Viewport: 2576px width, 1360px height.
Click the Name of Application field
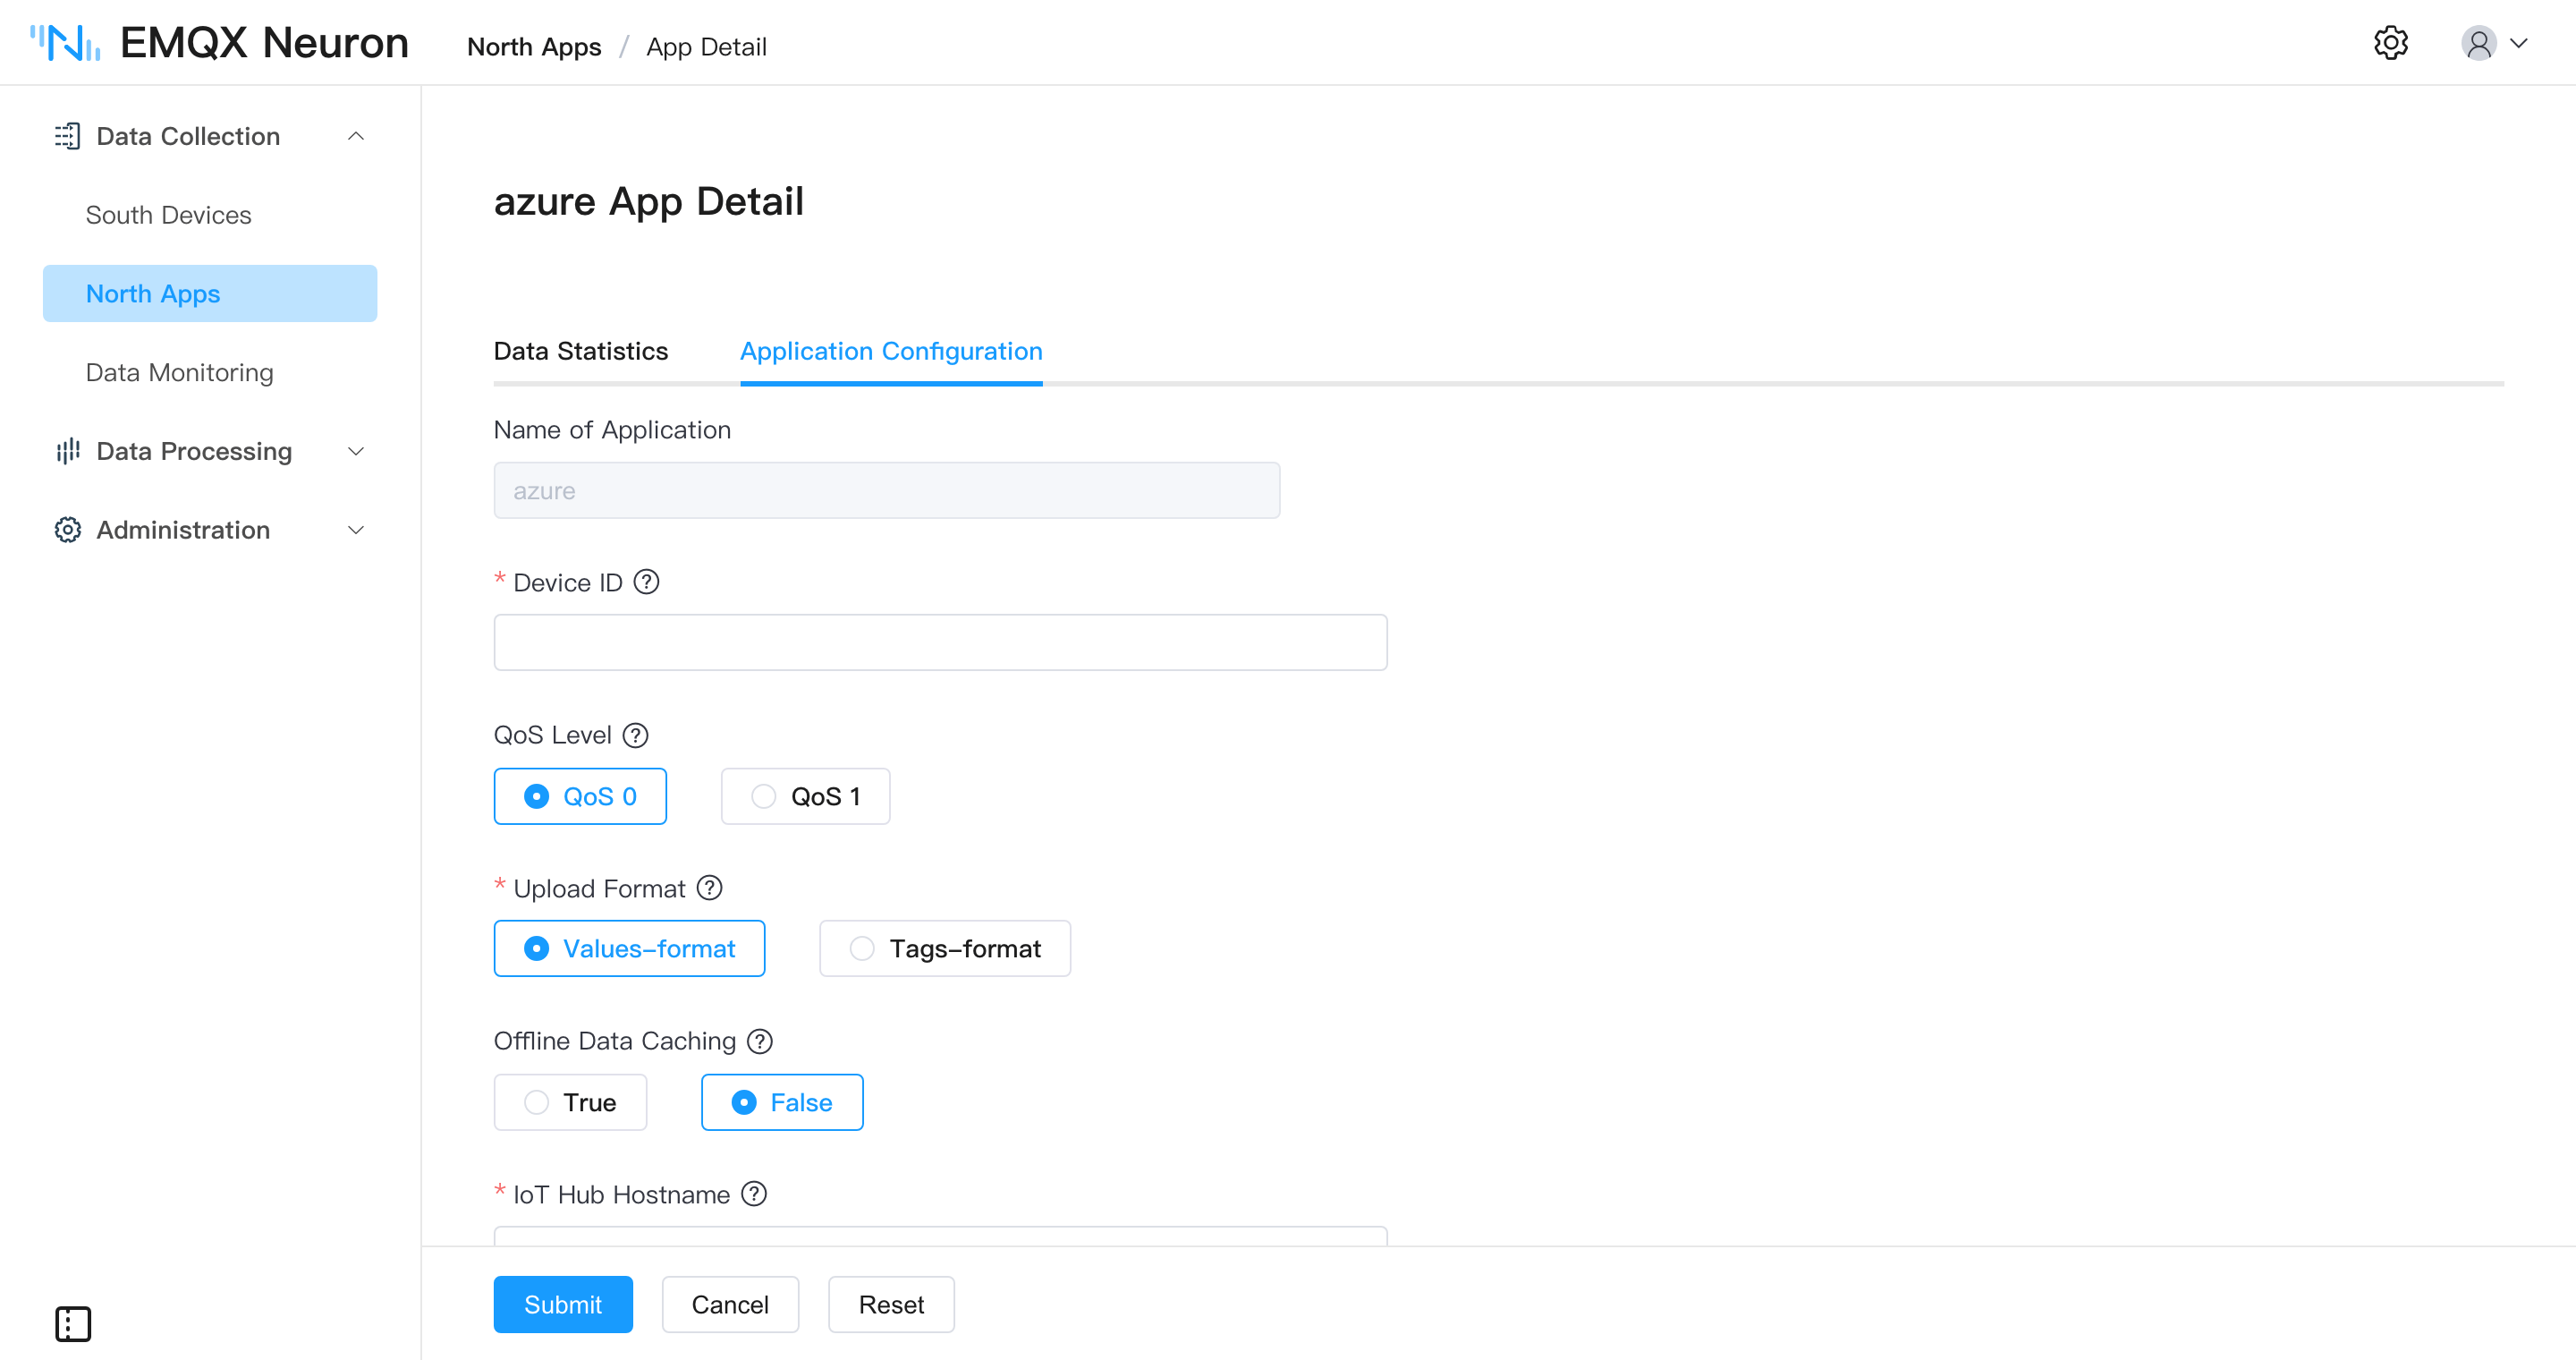[886, 490]
